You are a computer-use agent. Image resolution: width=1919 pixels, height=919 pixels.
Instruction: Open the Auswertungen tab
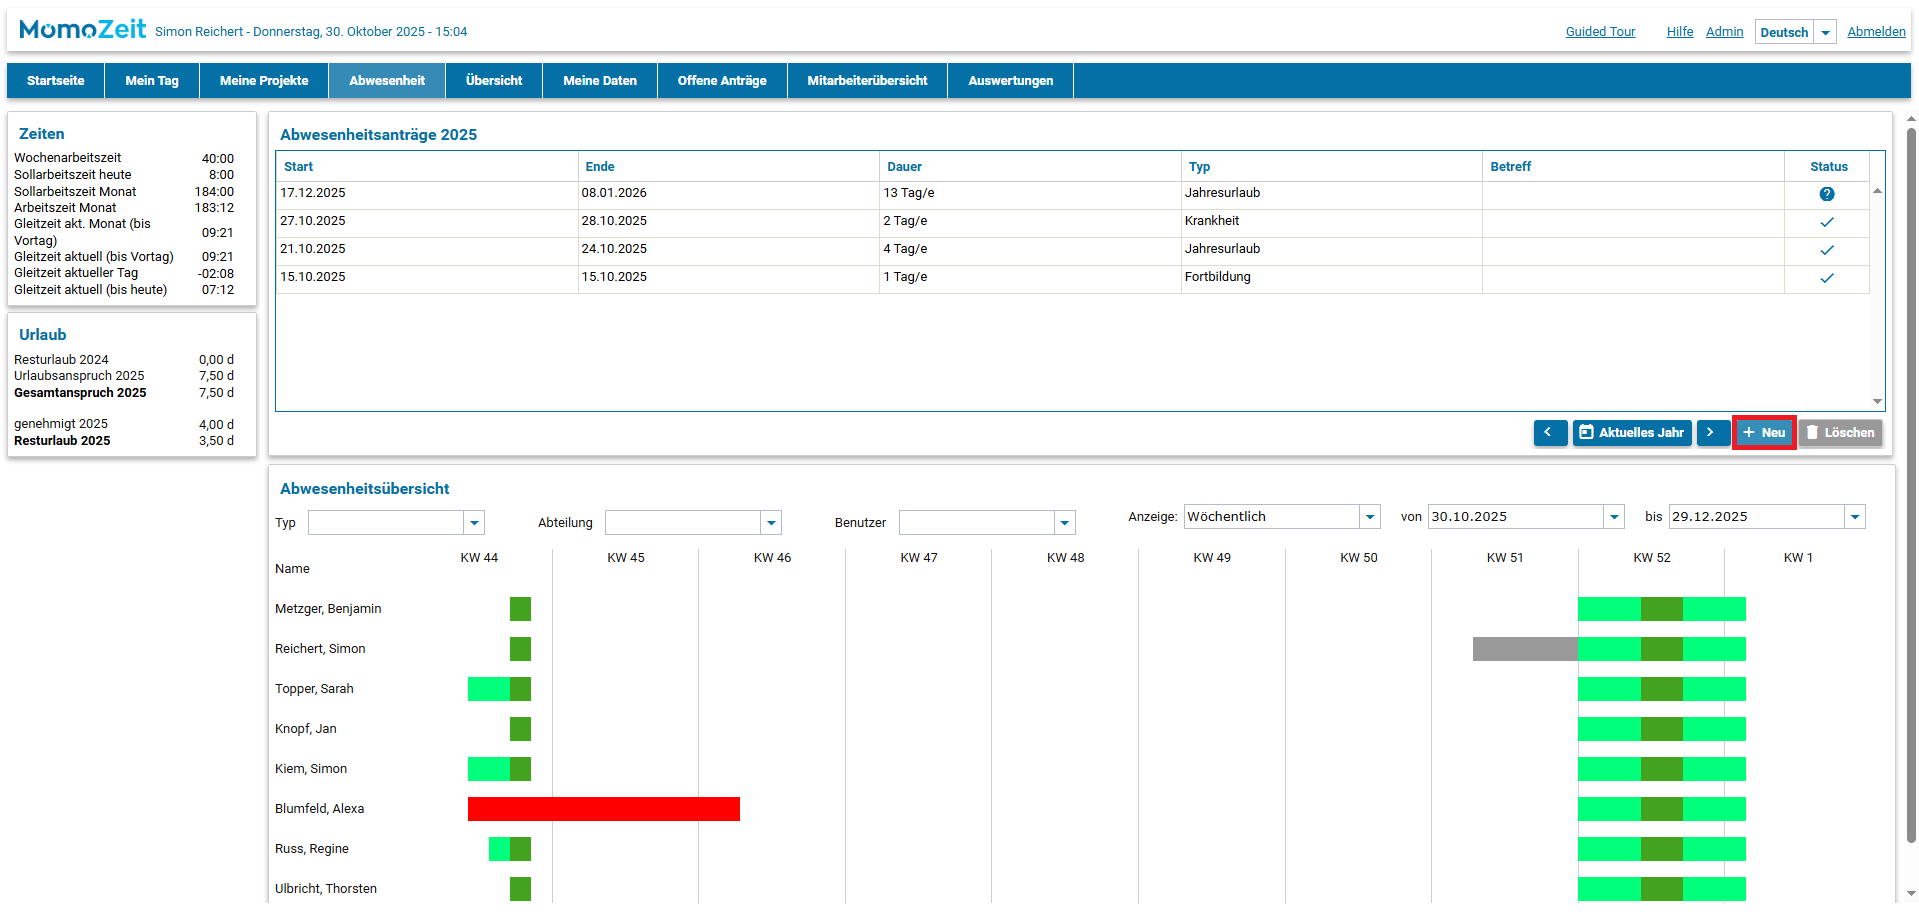1010,81
